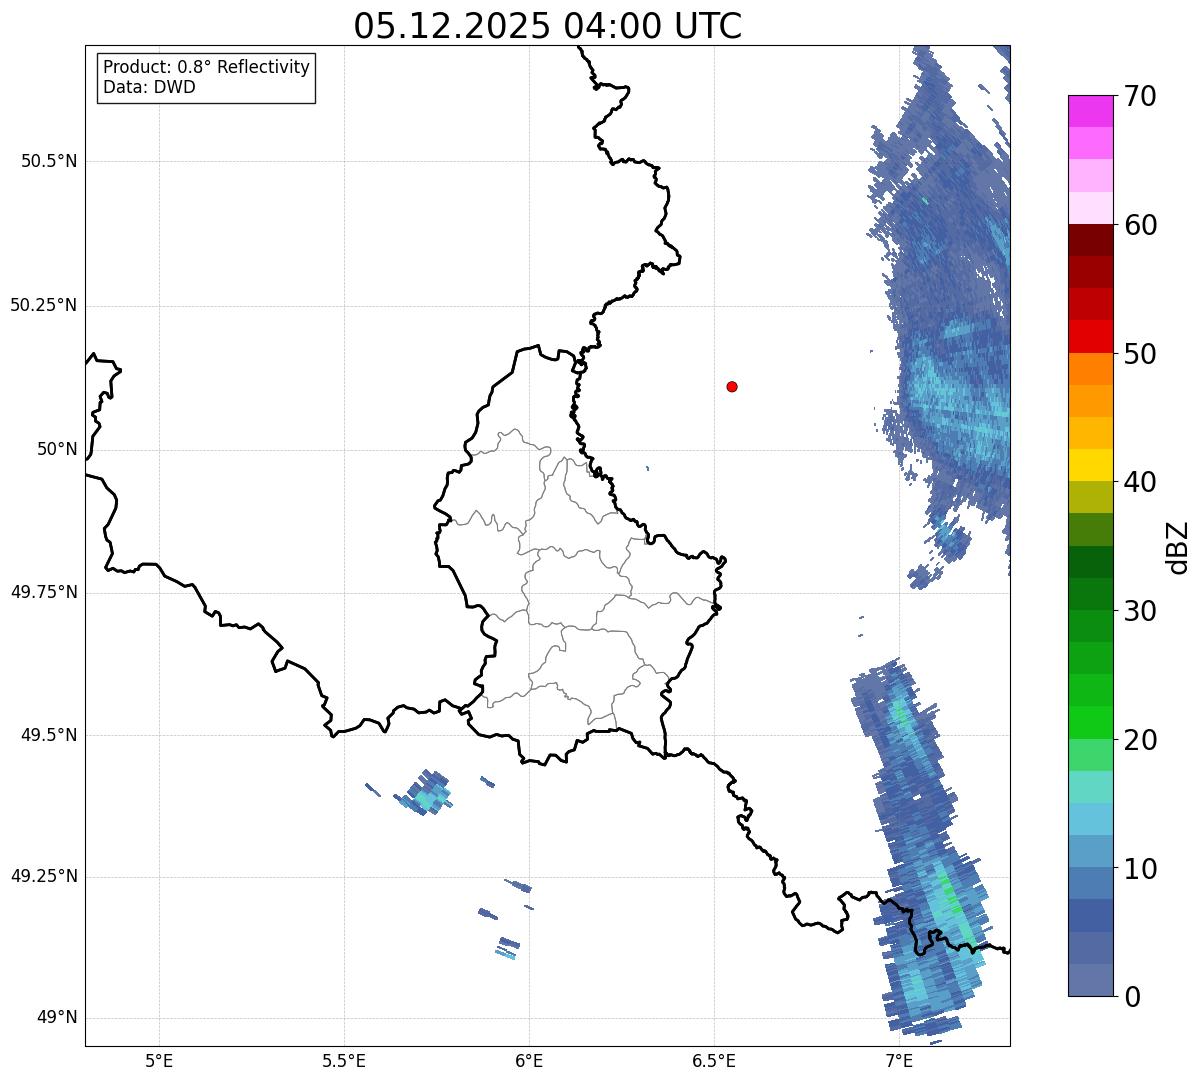The image size is (1202, 1081).
Task: Click the longitude label 5.5°E
Action: (344, 1060)
